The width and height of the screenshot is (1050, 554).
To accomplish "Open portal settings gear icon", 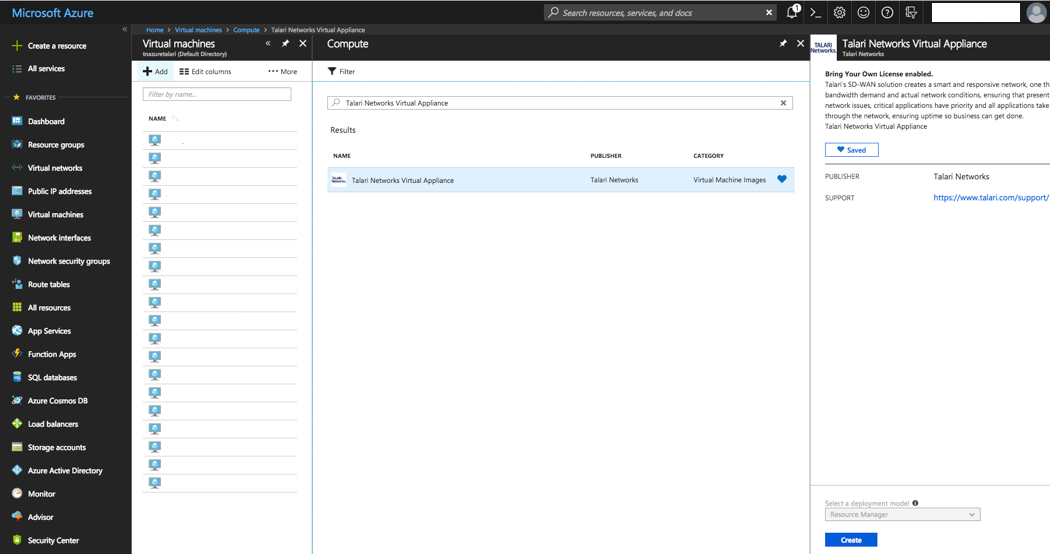I will point(840,13).
